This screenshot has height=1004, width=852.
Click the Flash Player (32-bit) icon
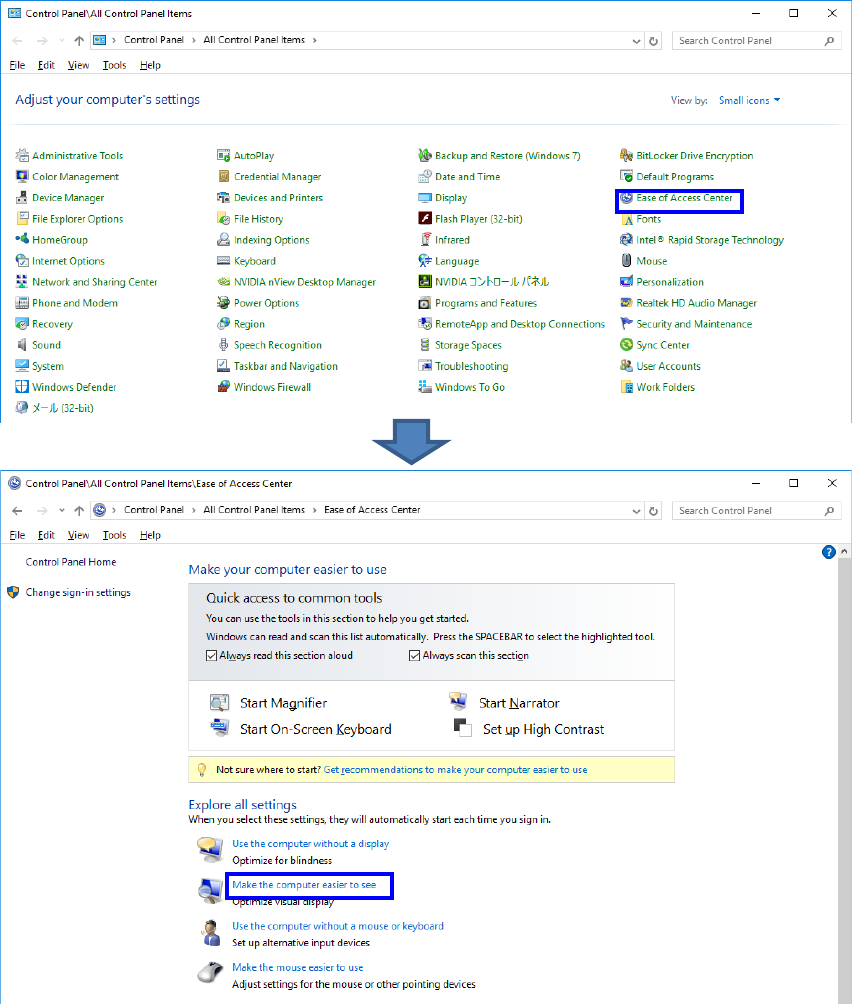[424, 218]
